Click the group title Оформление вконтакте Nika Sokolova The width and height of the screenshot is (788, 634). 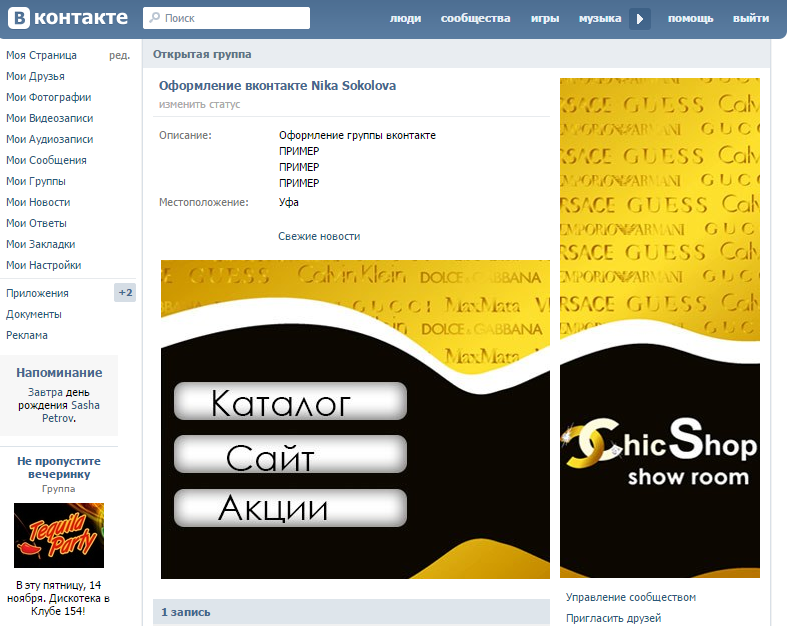point(277,86)
